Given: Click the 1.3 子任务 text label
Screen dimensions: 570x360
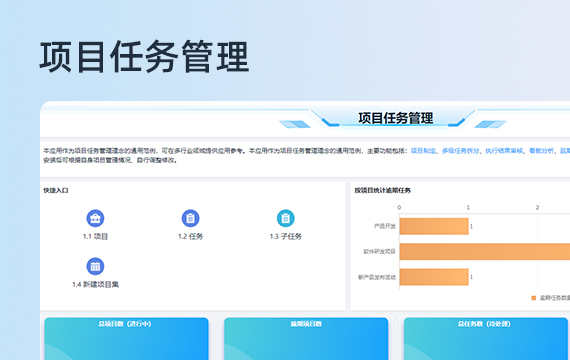Looking at the screenshot, I should [286, 236].
